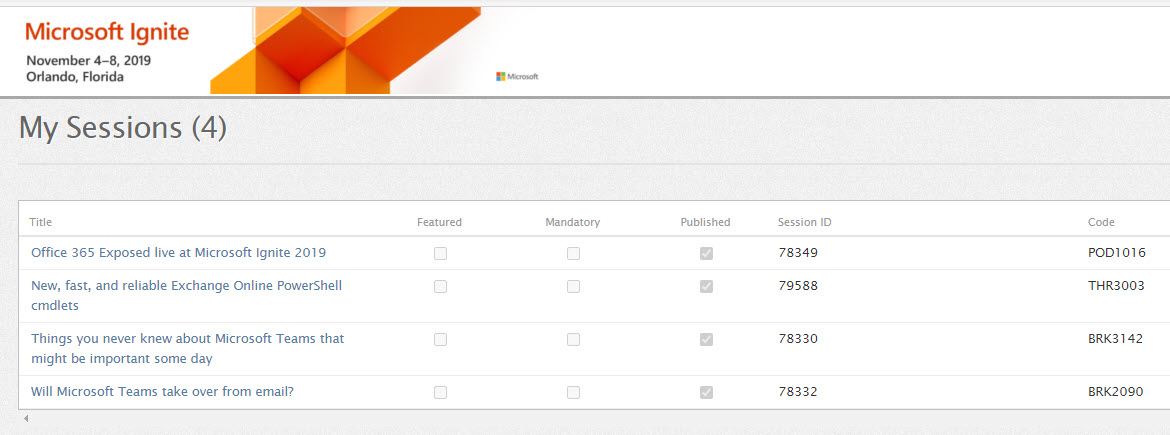1170x435 pixels.
Task: Click 'Orlando, Florida' location text
Action: tap(75, 77)
